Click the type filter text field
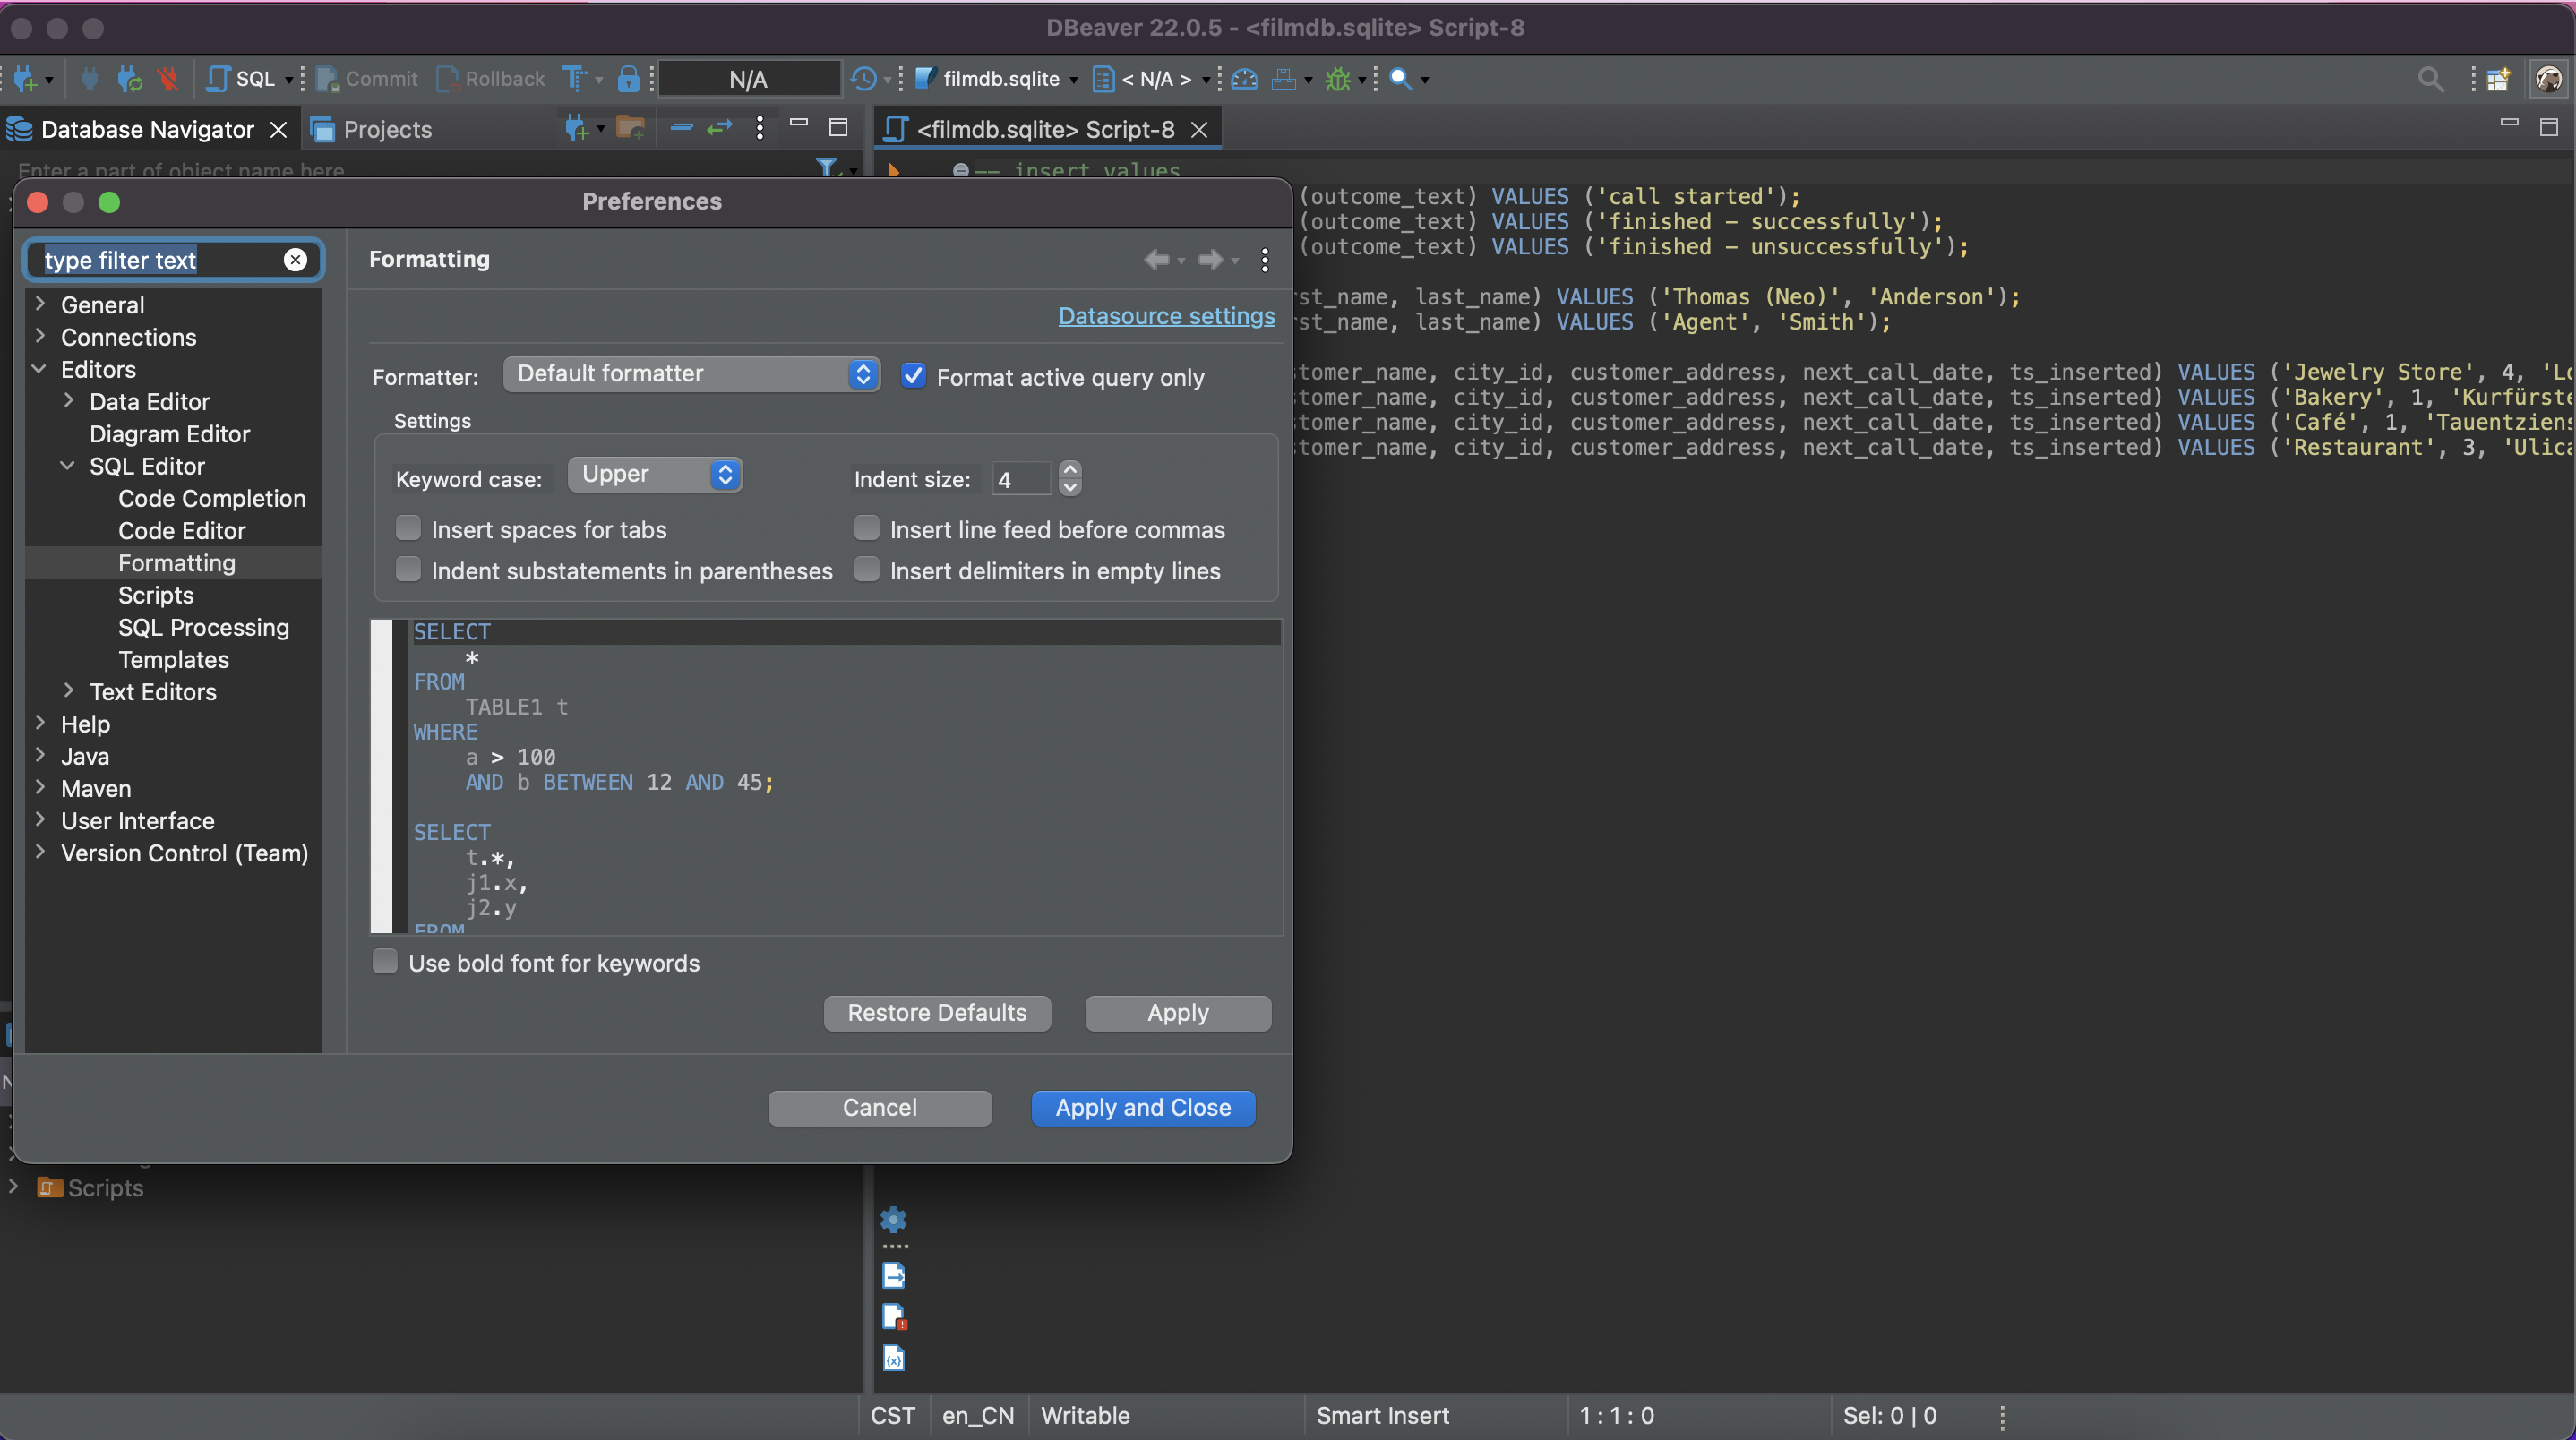 (160, 260)
